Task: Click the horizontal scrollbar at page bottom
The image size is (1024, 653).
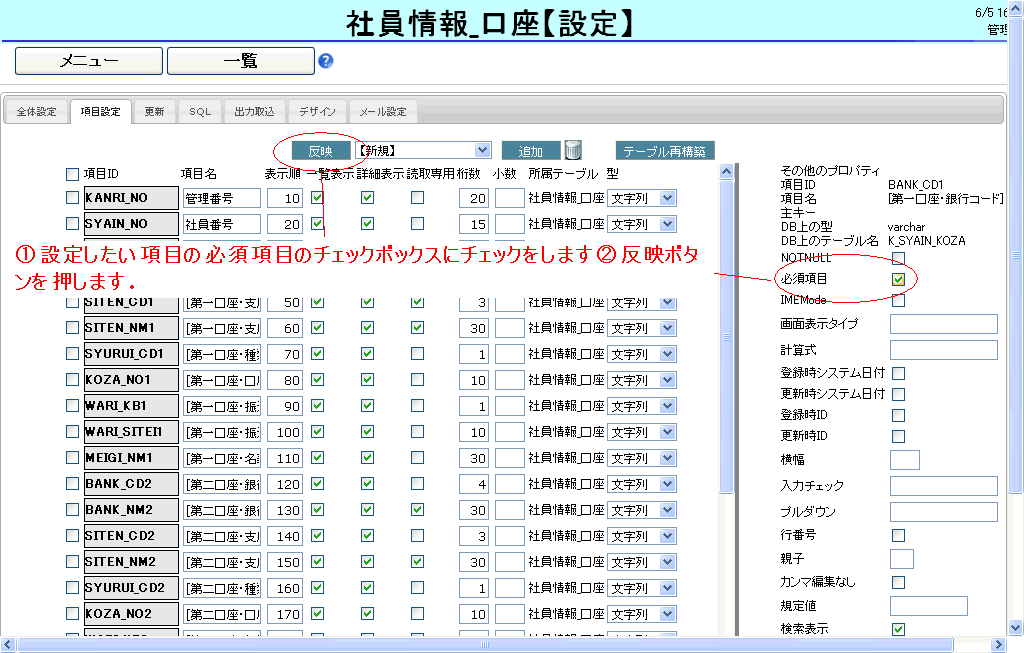Action: pyautogui.click(x=500, y=645)
